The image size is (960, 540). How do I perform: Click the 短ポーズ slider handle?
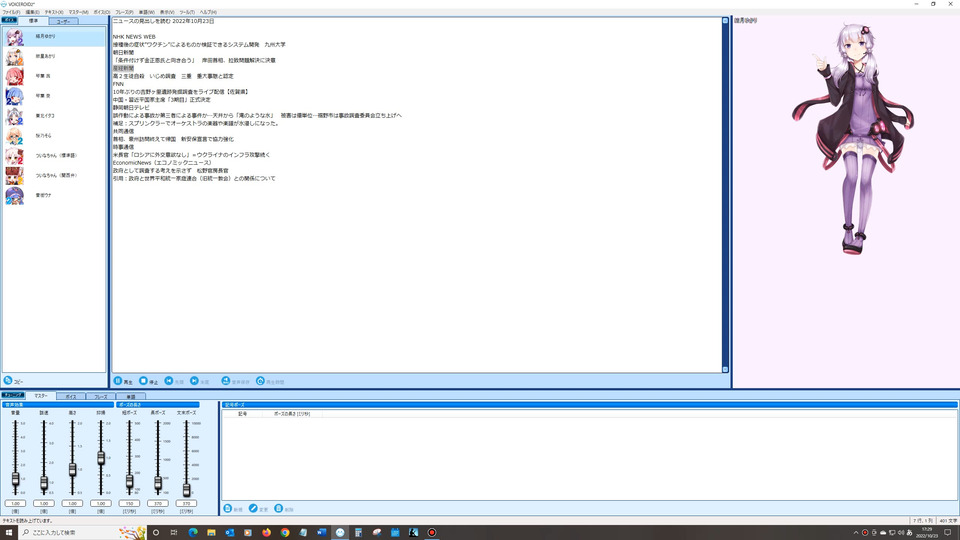[x=129, y=481]
